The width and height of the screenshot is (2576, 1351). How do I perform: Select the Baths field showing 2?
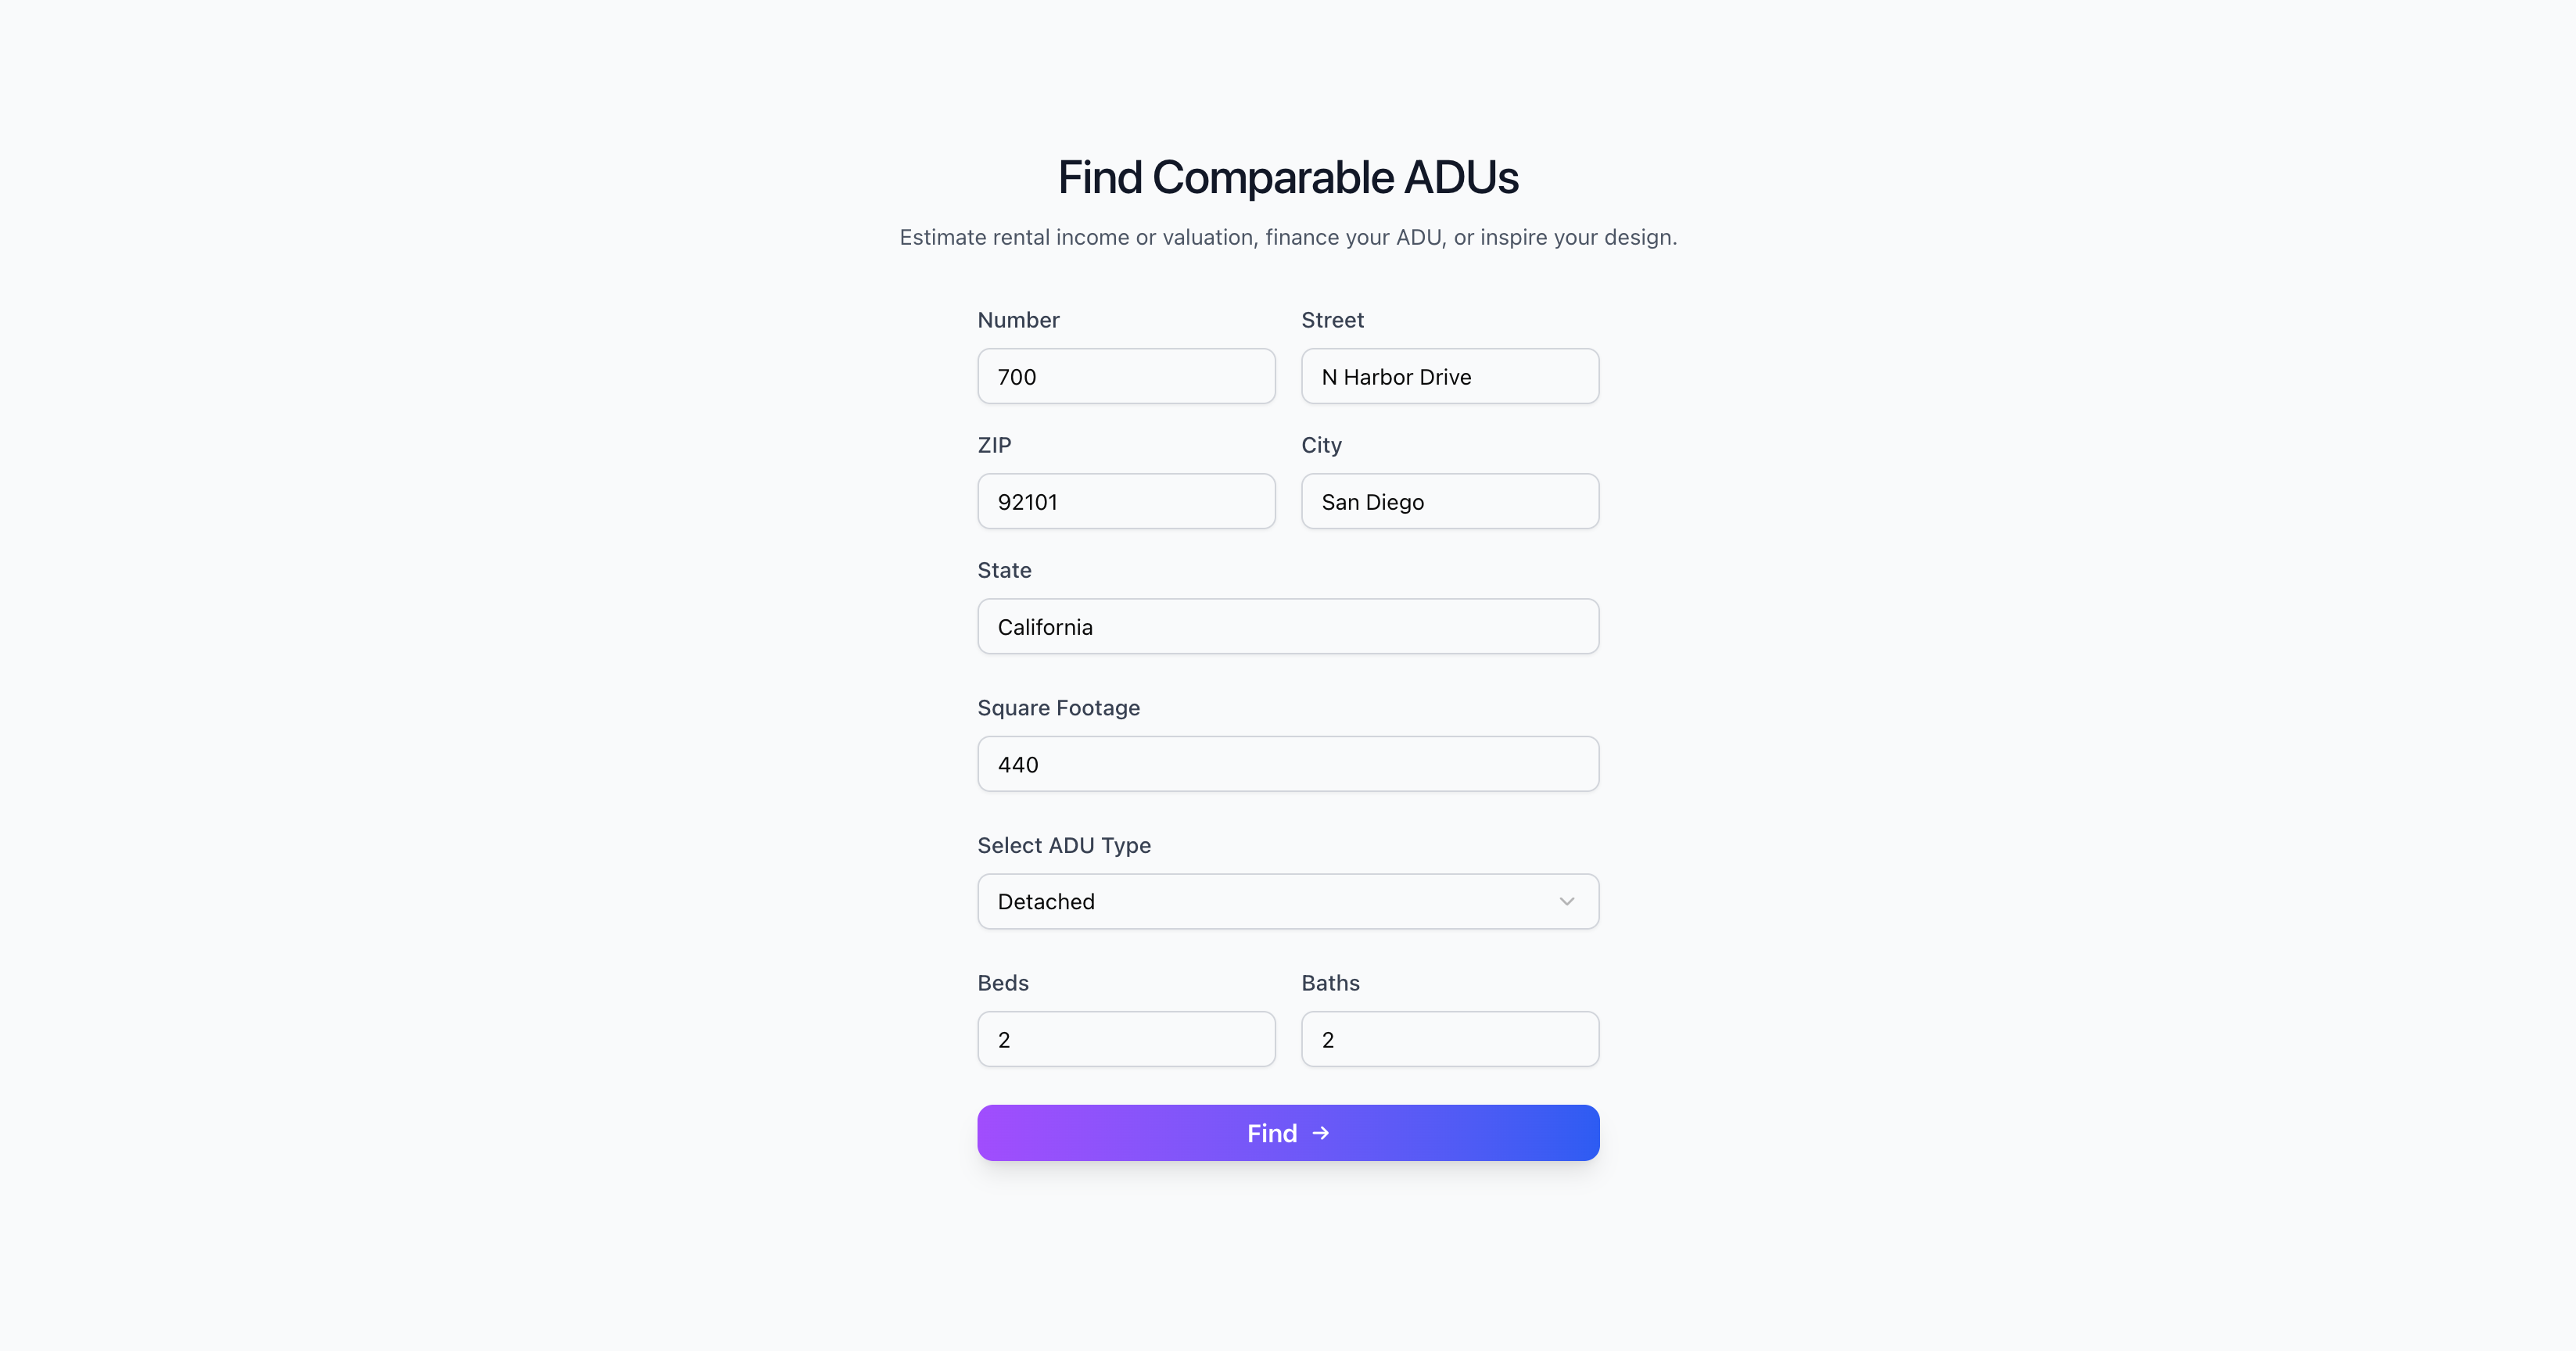[x=1449, y=1039]
